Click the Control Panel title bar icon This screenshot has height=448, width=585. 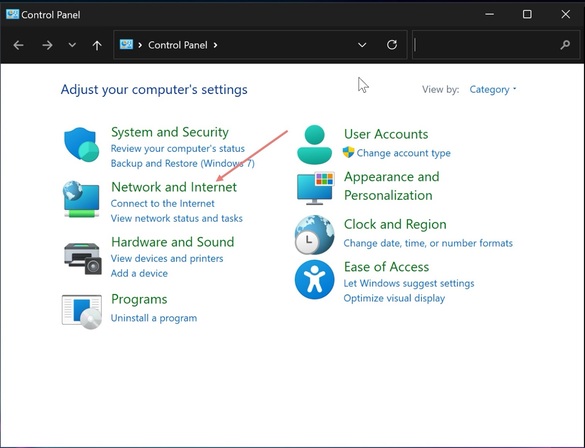pyautogui.click(x=12, y=15)
